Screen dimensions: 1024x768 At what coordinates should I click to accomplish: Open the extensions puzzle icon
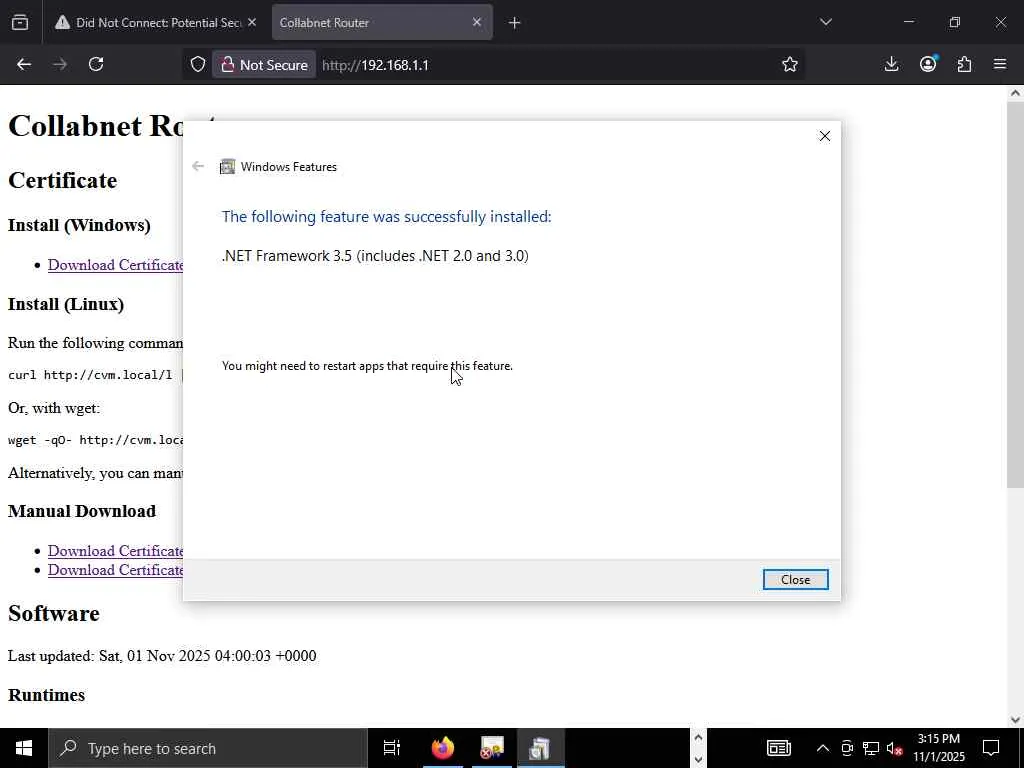[x=964, y=64]
